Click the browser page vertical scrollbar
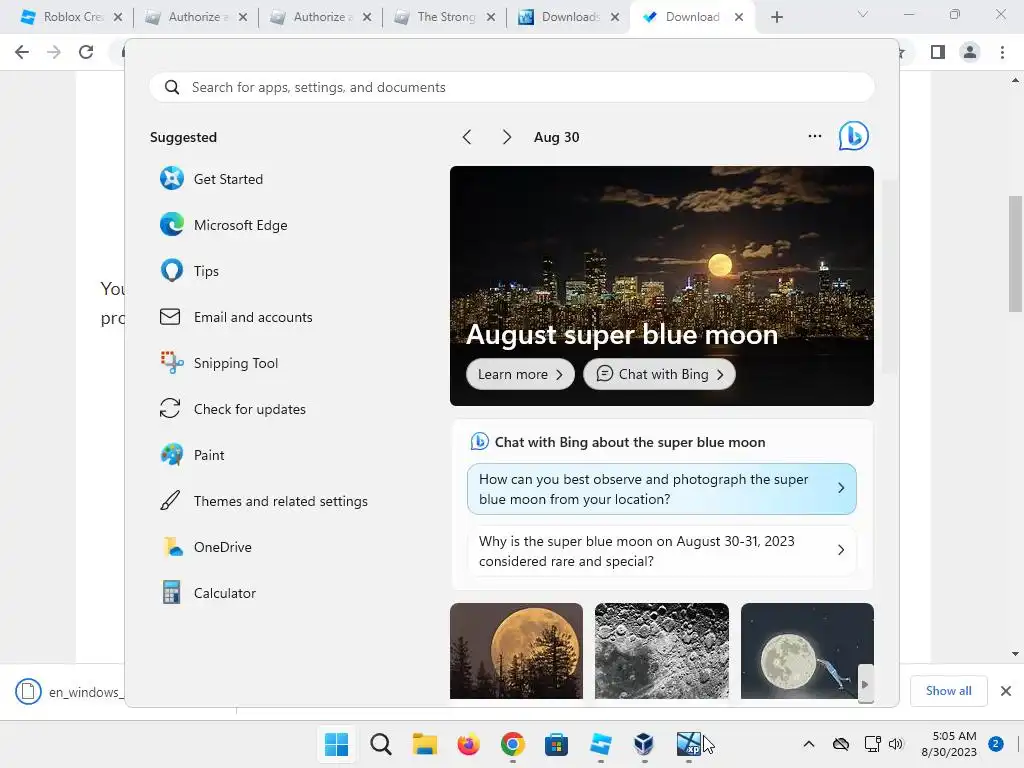The height and width of the screenshot is (768, 1024). [1016, 255]
